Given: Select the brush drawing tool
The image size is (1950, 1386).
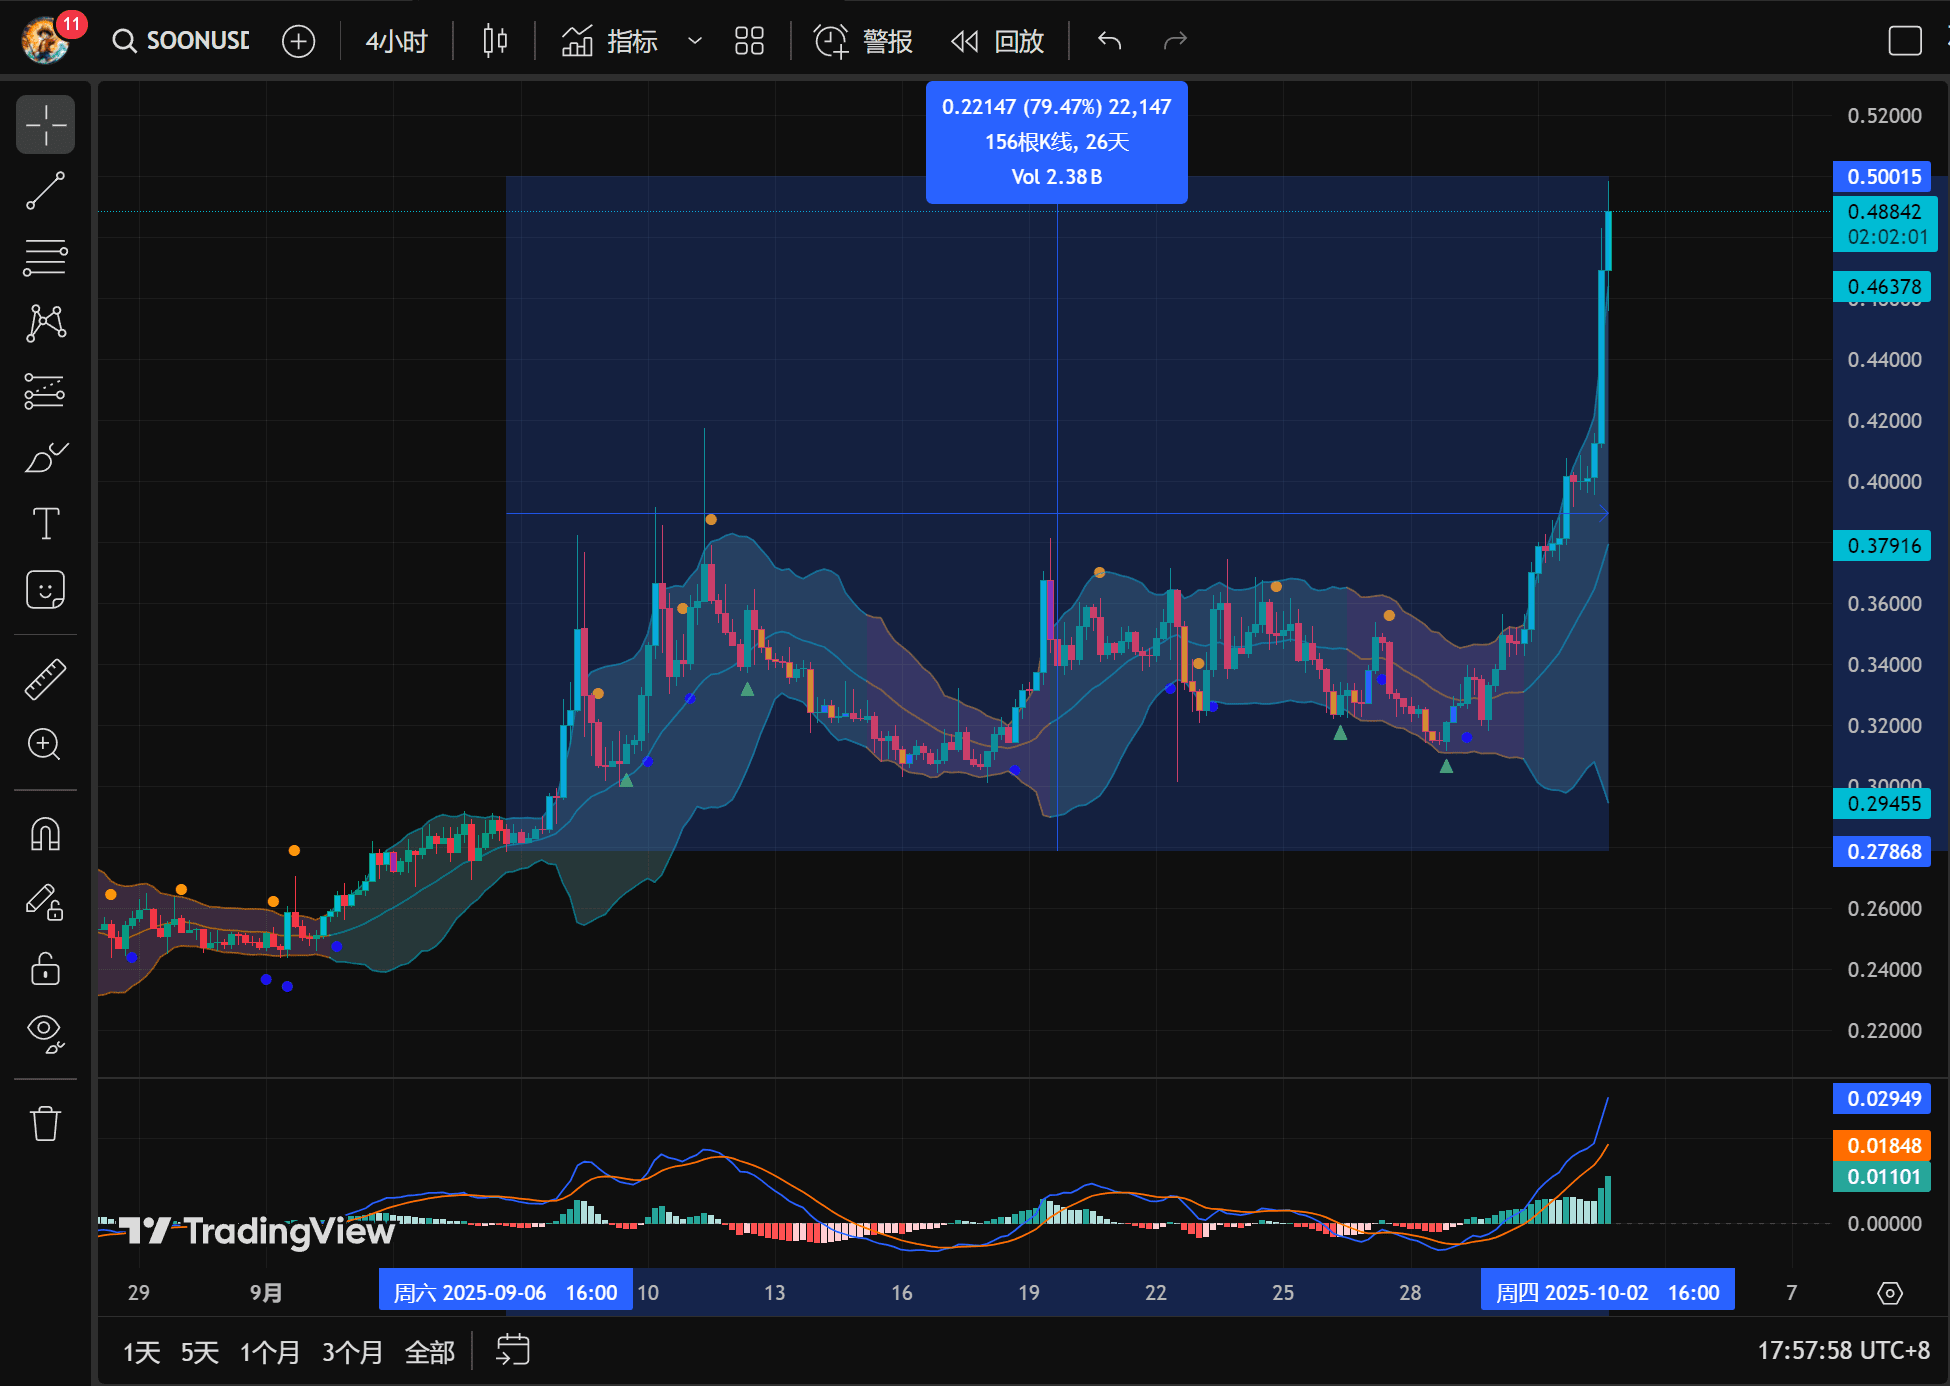Looking at the screenshot, I should [45, 457].
